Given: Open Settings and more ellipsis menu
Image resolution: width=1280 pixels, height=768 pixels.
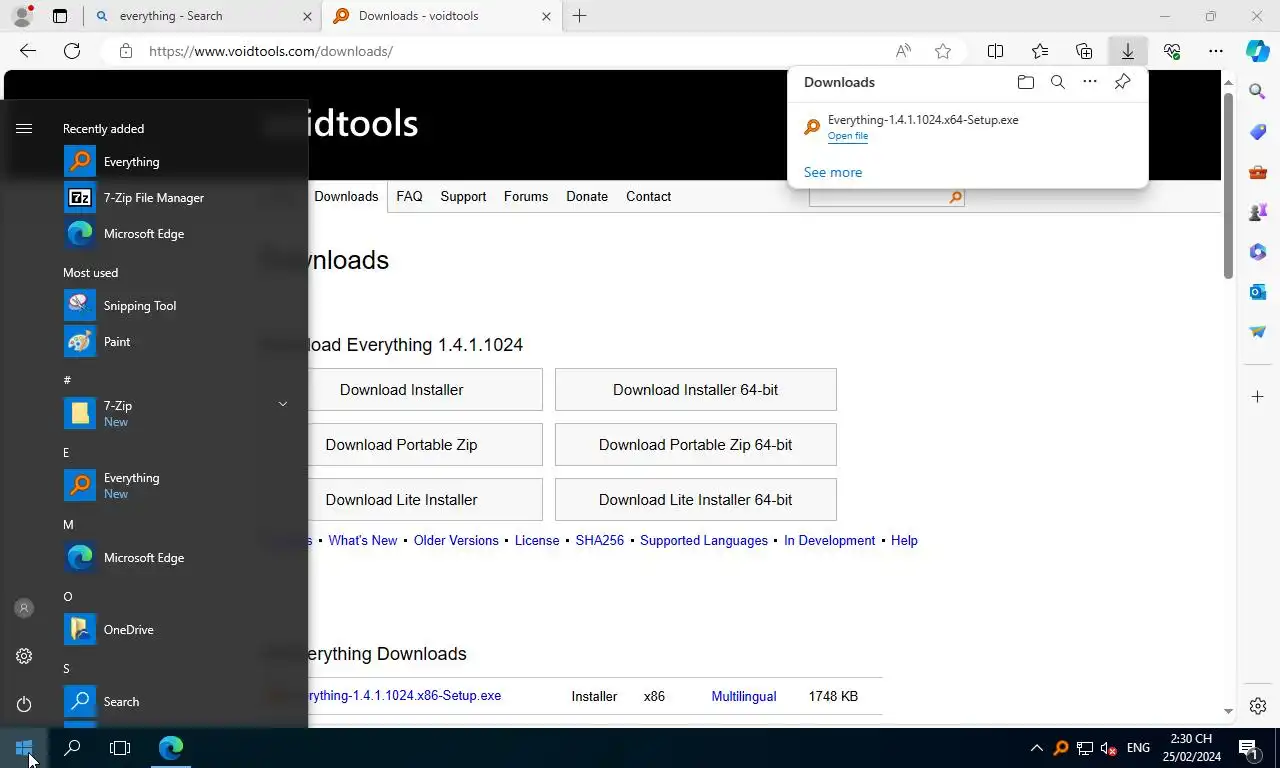Looking at the screenshot, I should [1216, 51].
